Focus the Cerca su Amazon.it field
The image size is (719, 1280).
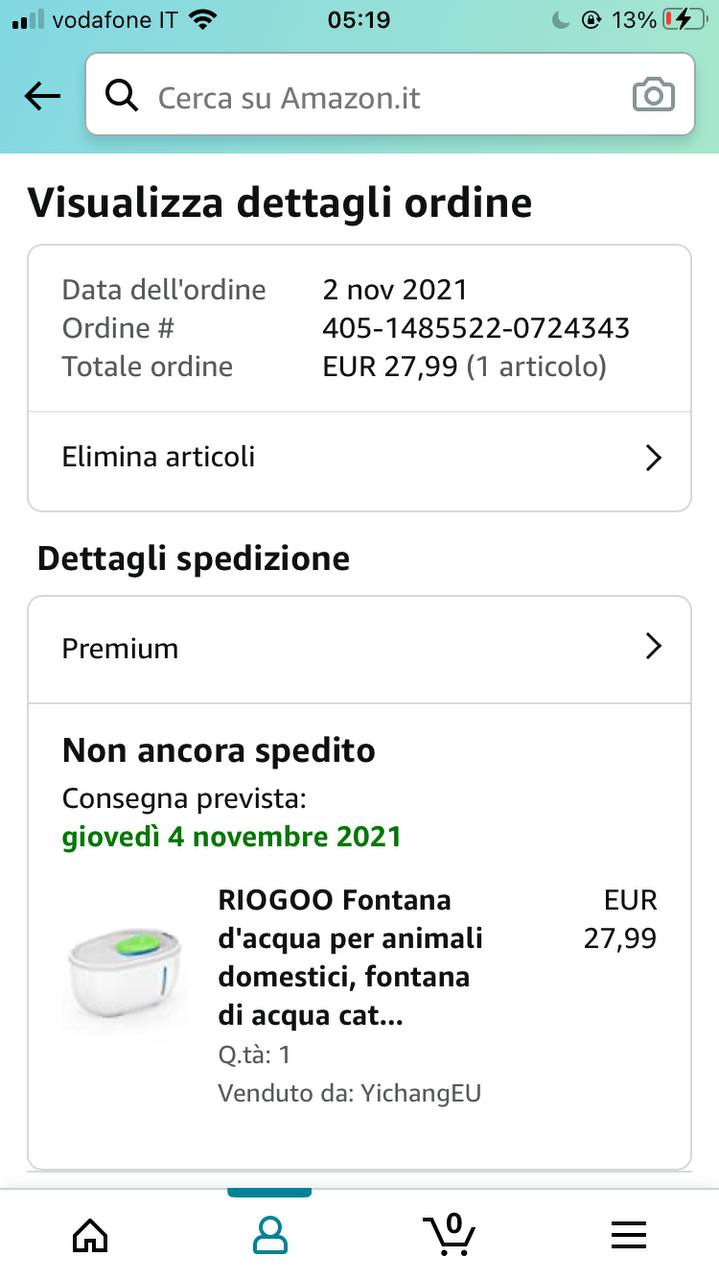(380, 97)
